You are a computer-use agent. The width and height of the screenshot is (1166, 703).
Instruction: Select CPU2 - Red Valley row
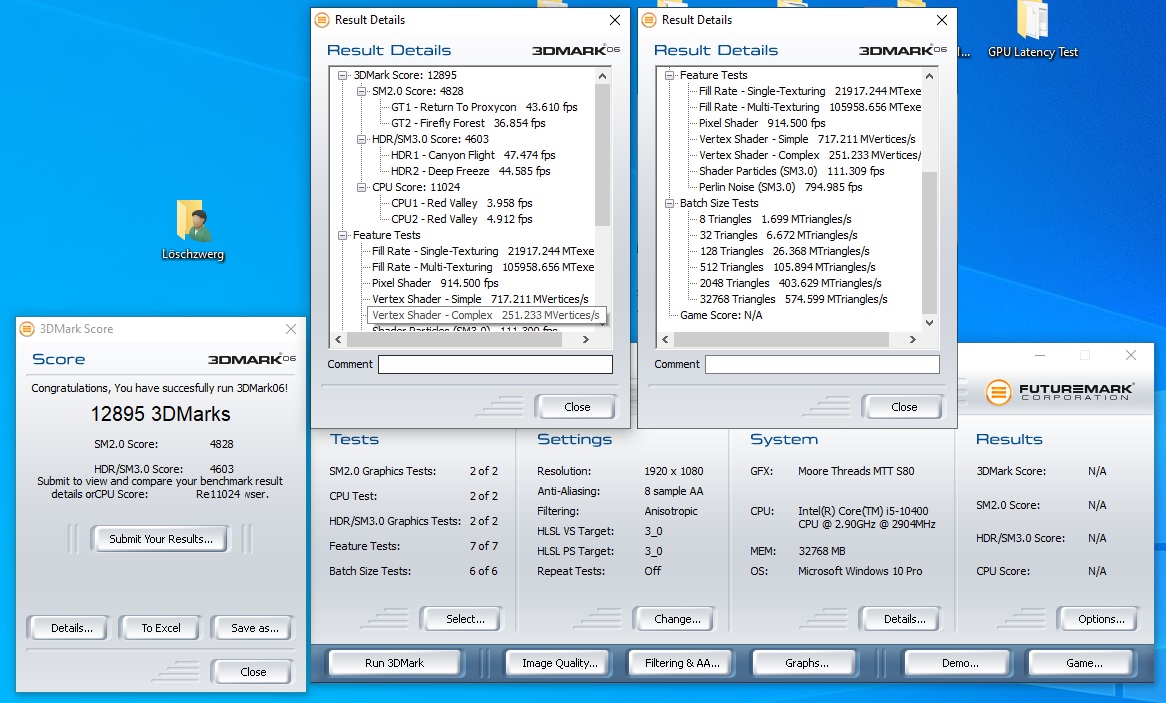click(462, 219)
